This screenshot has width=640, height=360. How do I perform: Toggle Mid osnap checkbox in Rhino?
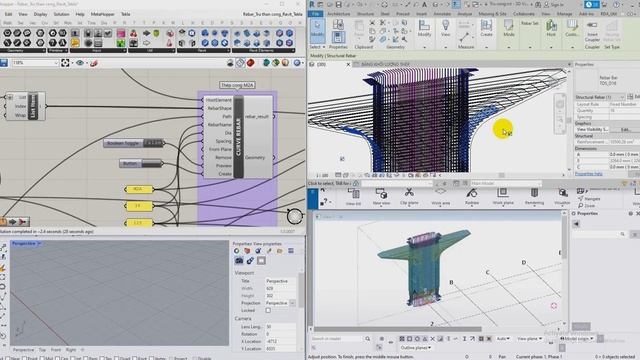coord(43,358)
